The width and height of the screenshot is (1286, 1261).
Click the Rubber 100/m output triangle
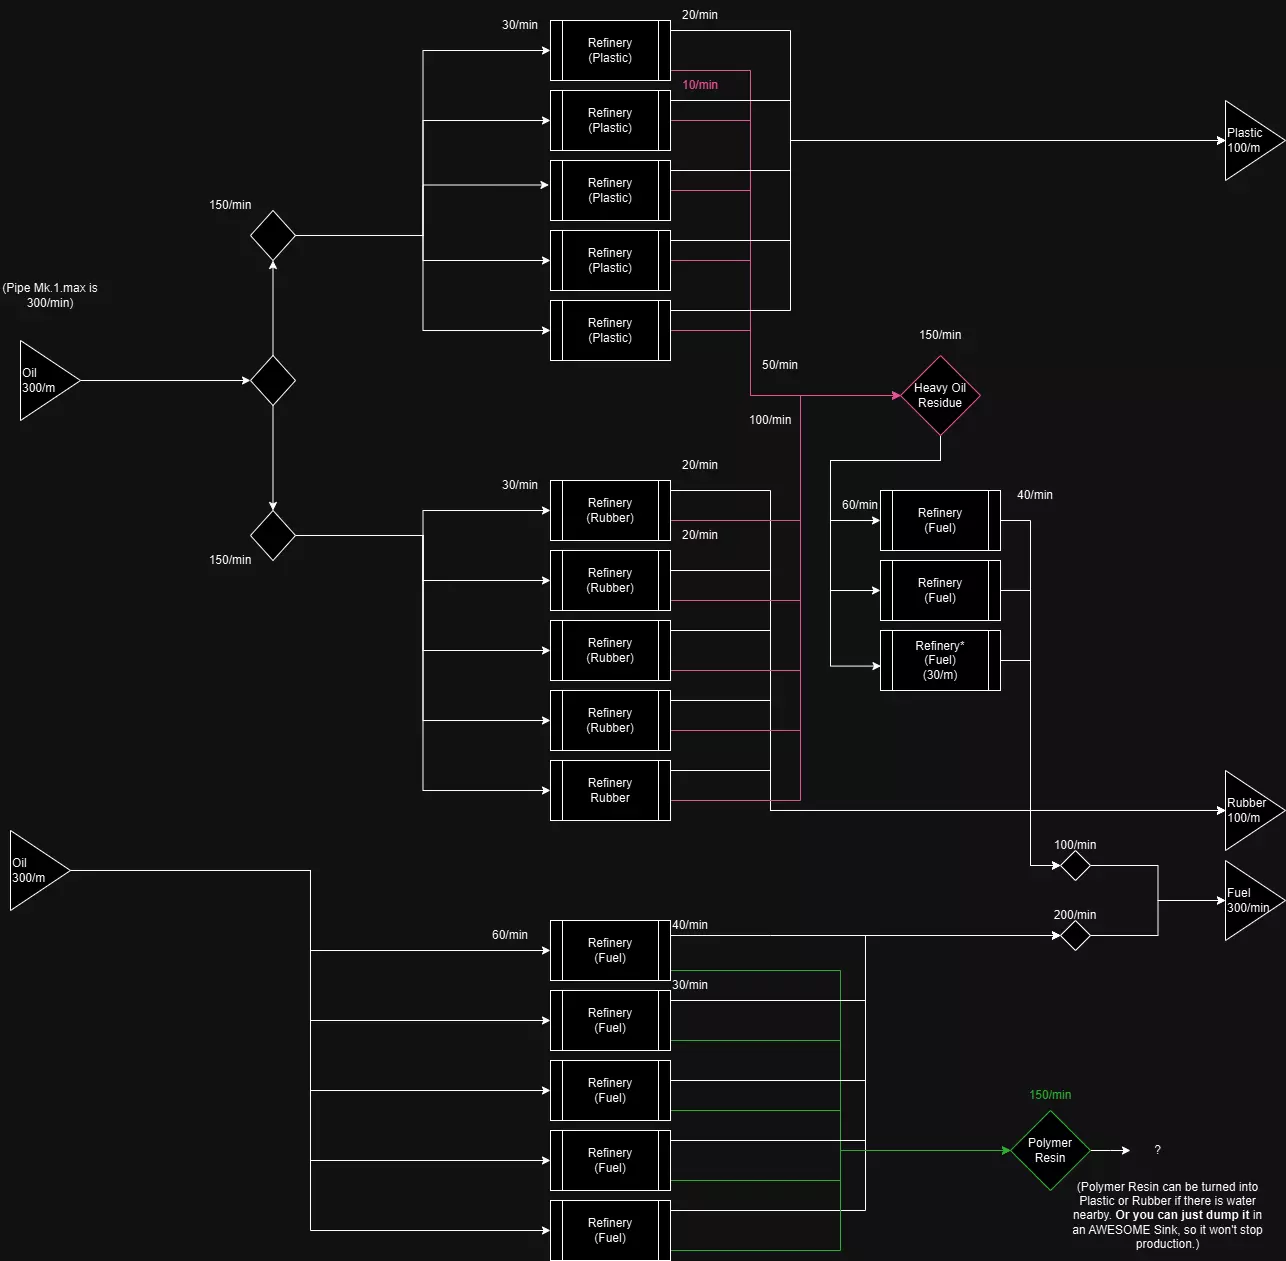click(x=1255, y=810)
